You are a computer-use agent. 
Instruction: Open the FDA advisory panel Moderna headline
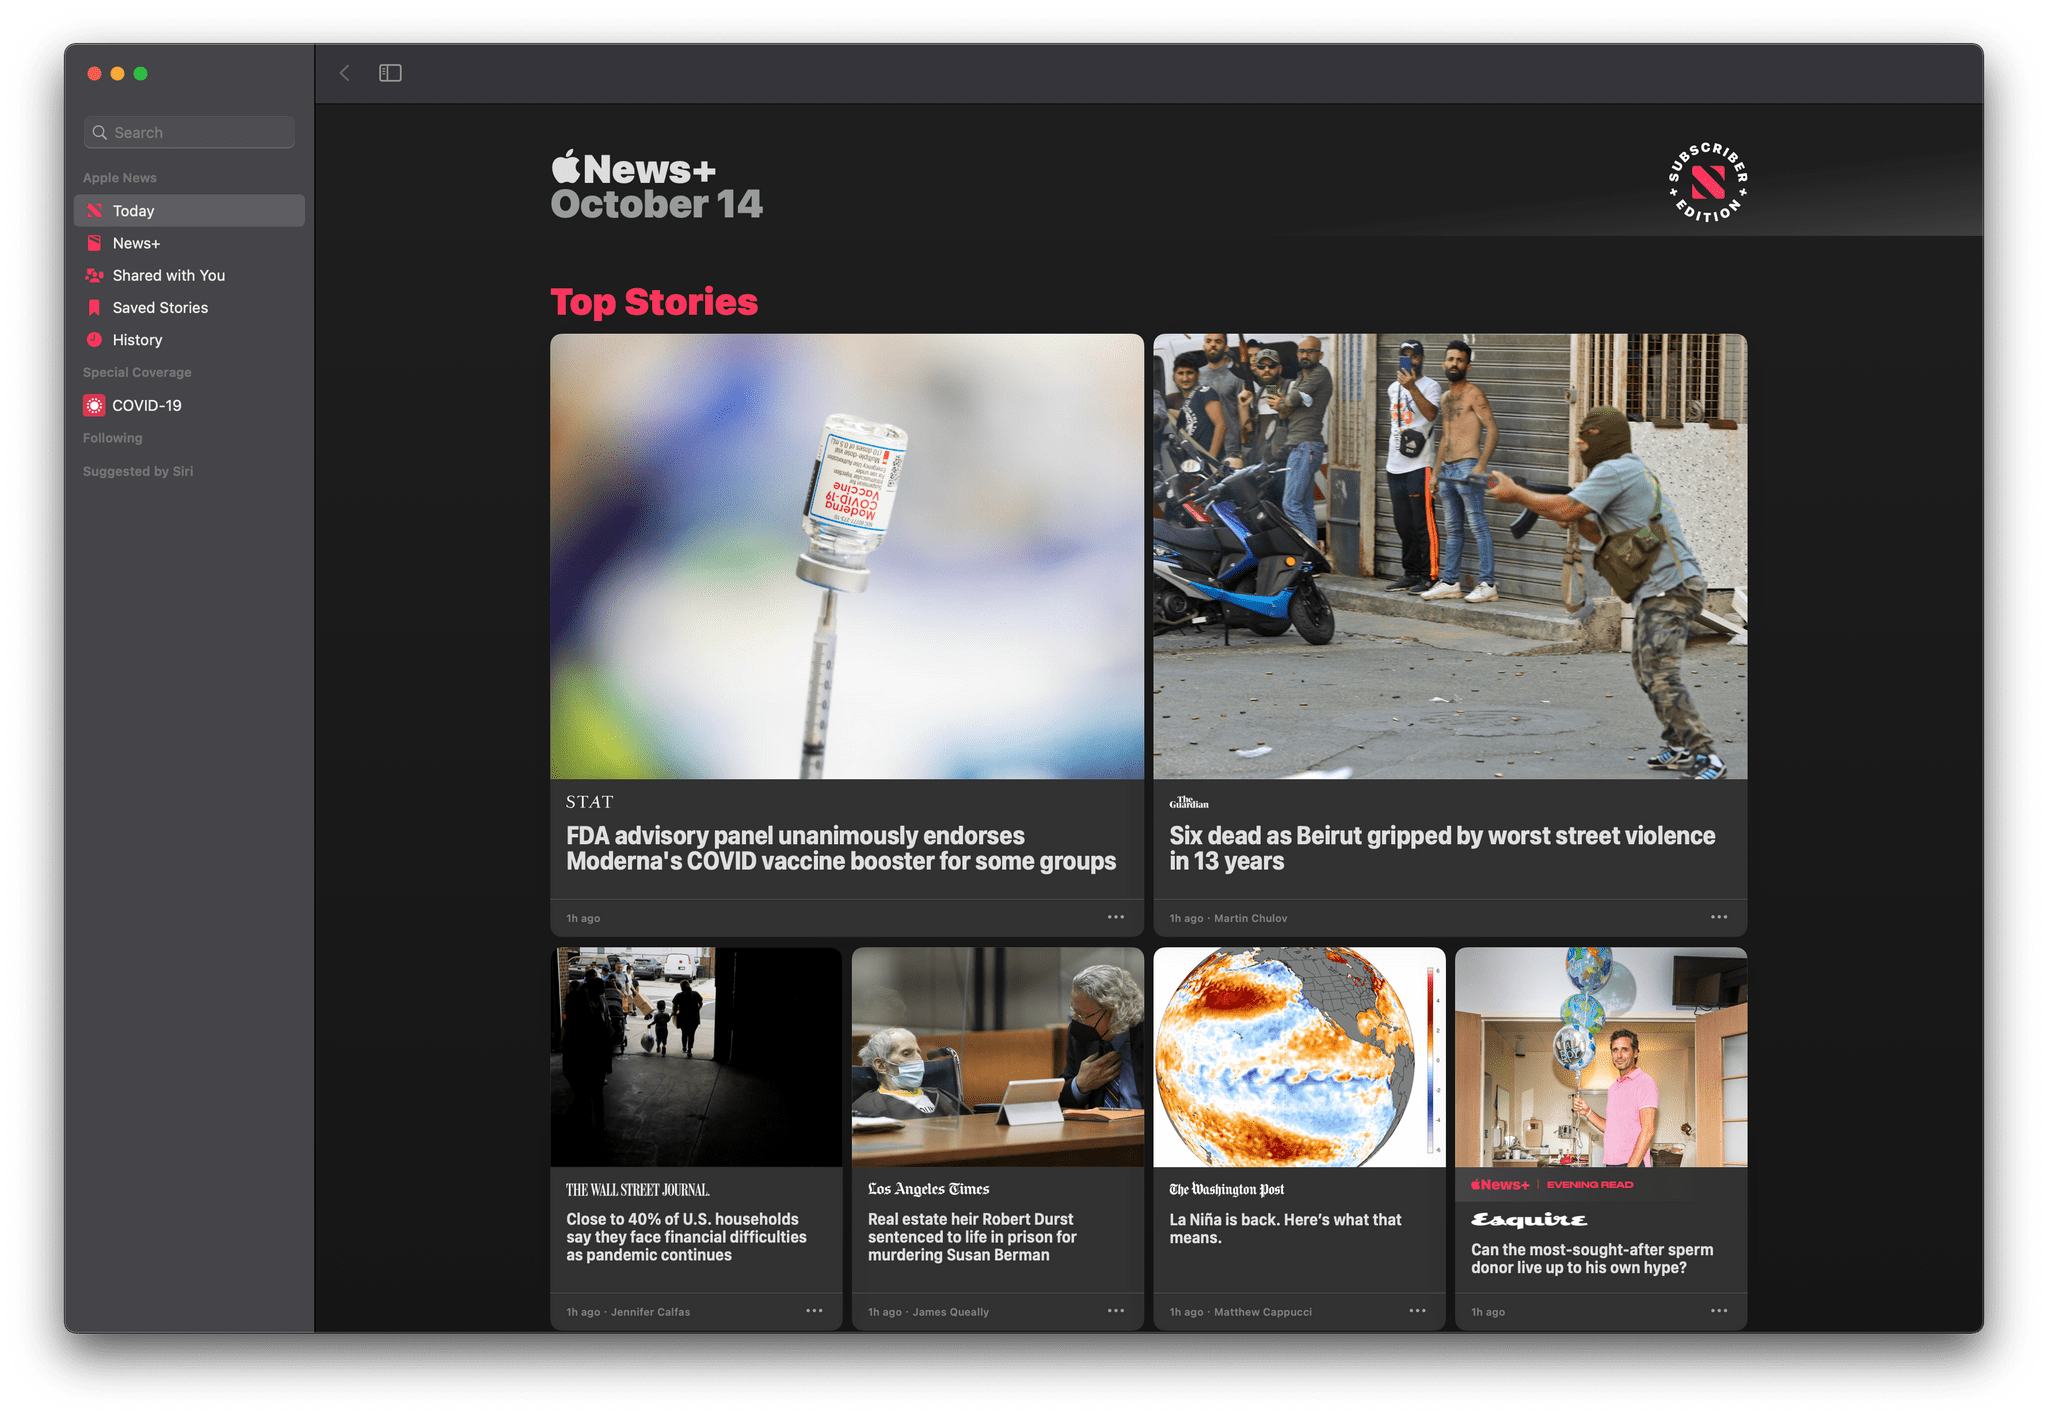[841, 848]
